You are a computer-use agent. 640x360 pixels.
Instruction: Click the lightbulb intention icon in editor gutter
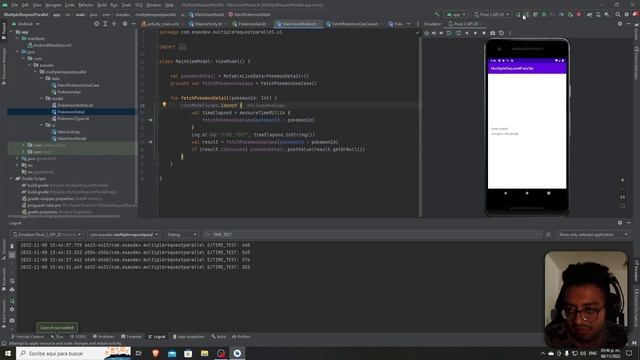coord(164,105)
